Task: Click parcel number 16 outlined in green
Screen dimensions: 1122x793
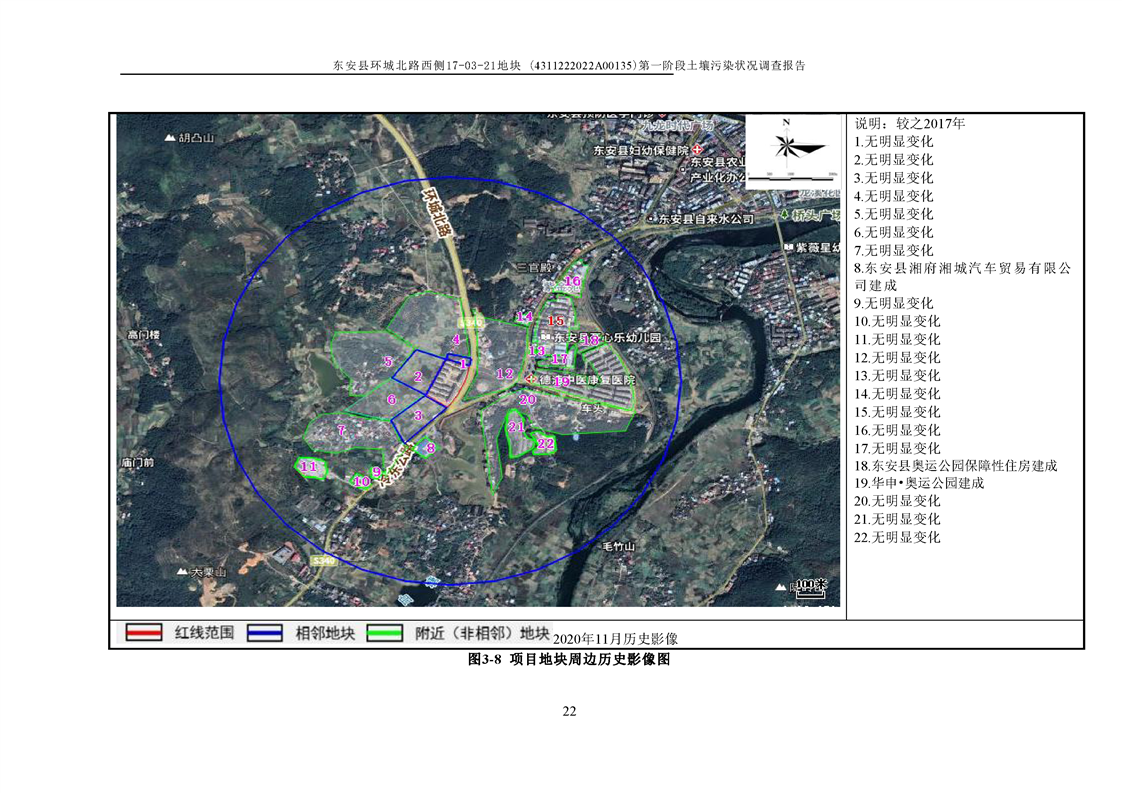Action: click(x=572, y=282)
